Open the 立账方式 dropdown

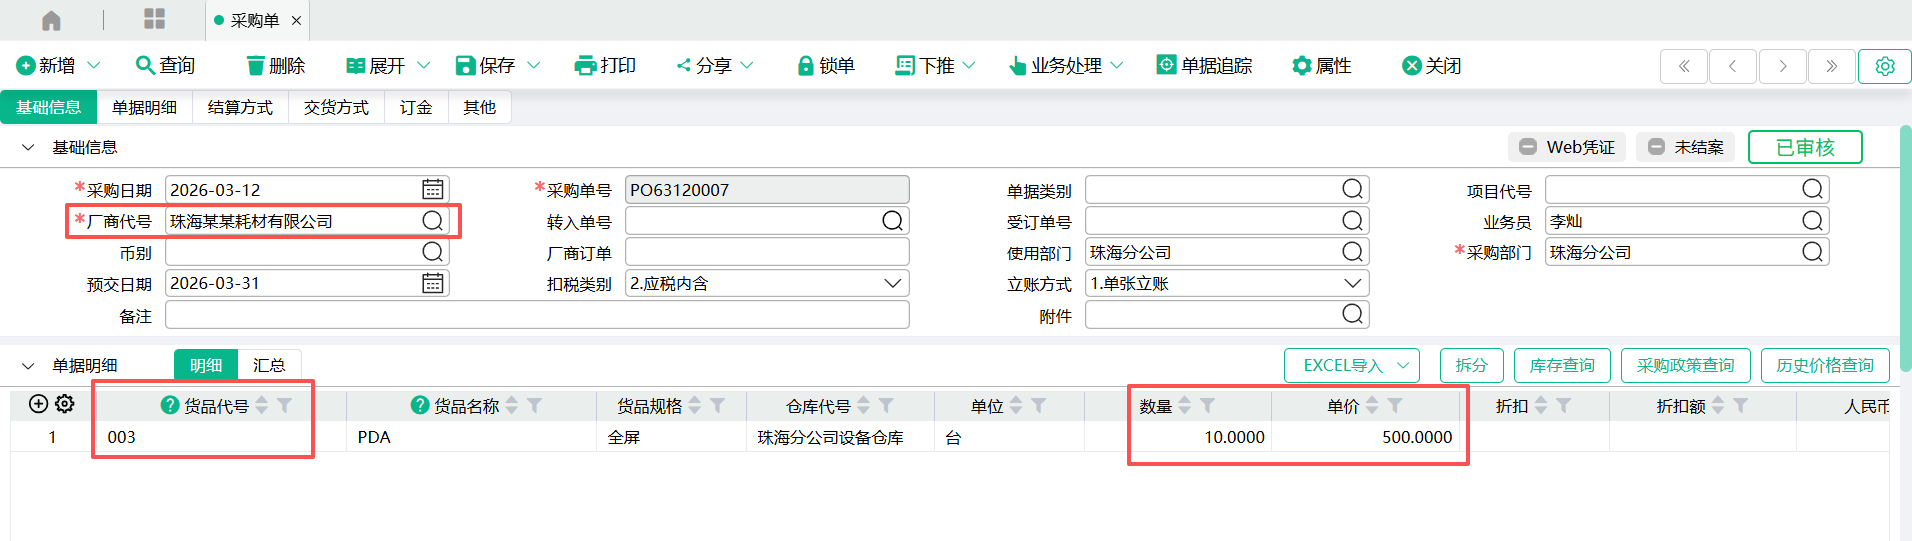point(1352,284)
